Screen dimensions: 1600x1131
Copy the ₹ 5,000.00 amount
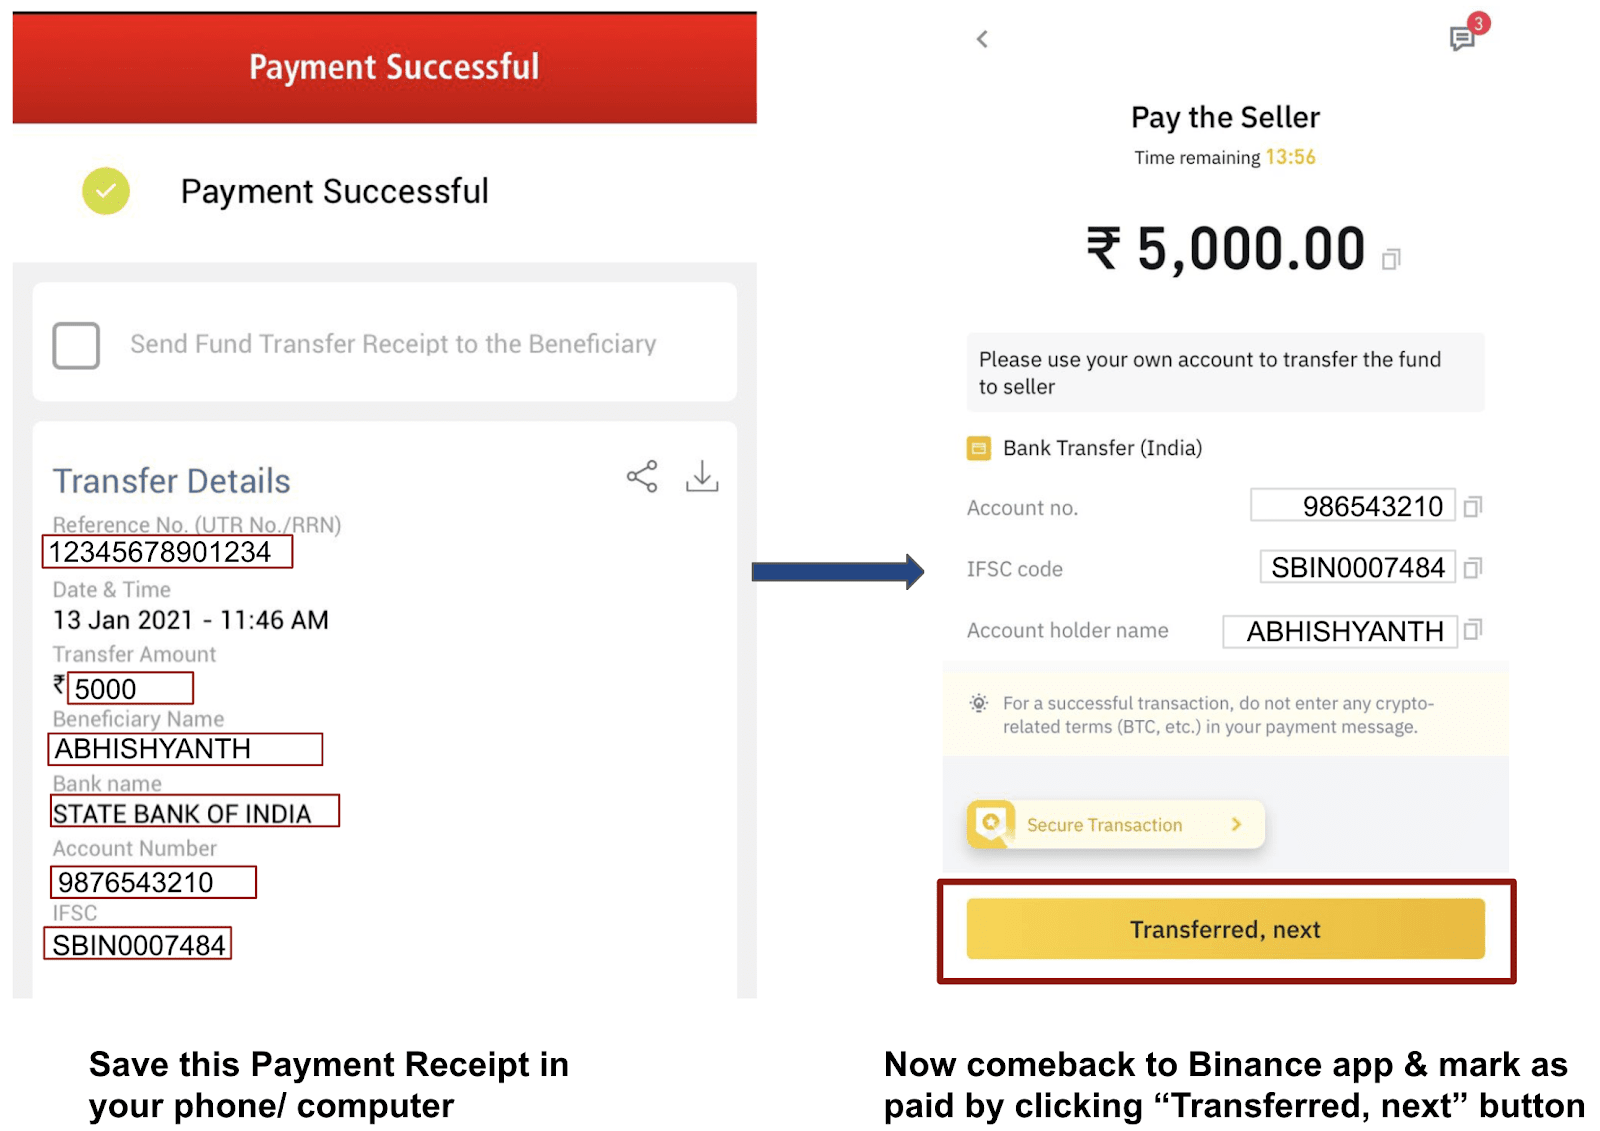pos(1391,260)
